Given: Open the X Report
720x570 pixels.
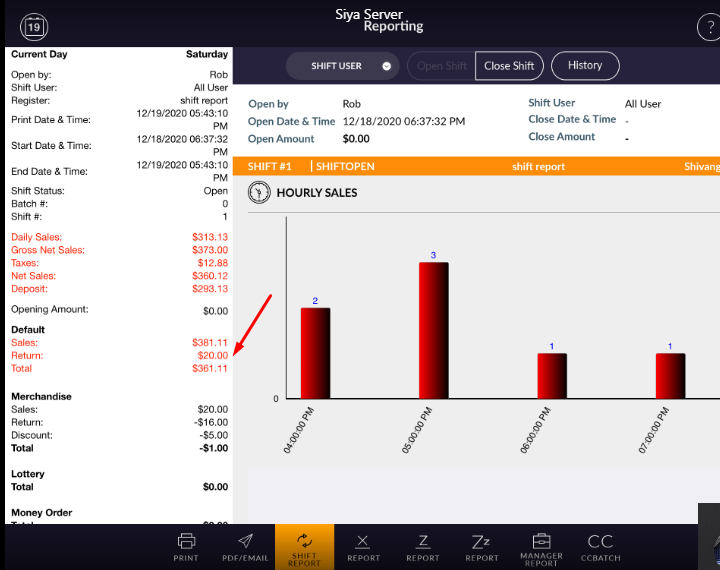Looking at the screenshot, I should [x=363, y=547].
